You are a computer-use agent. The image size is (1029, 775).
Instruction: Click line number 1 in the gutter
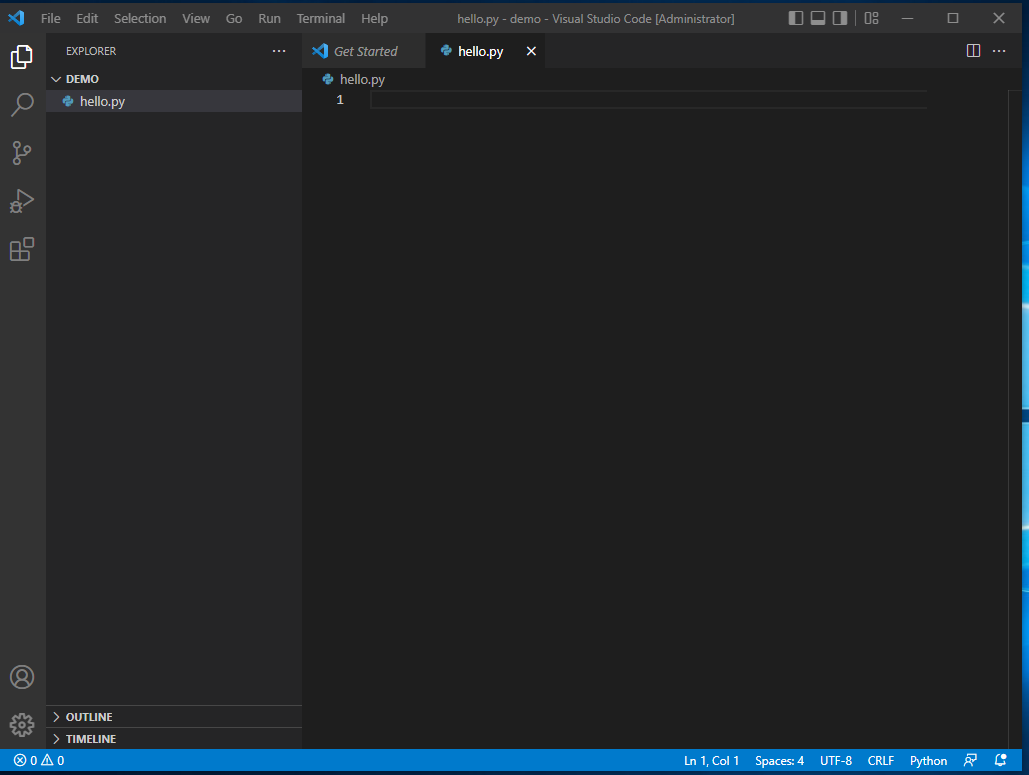pos(340,100)
